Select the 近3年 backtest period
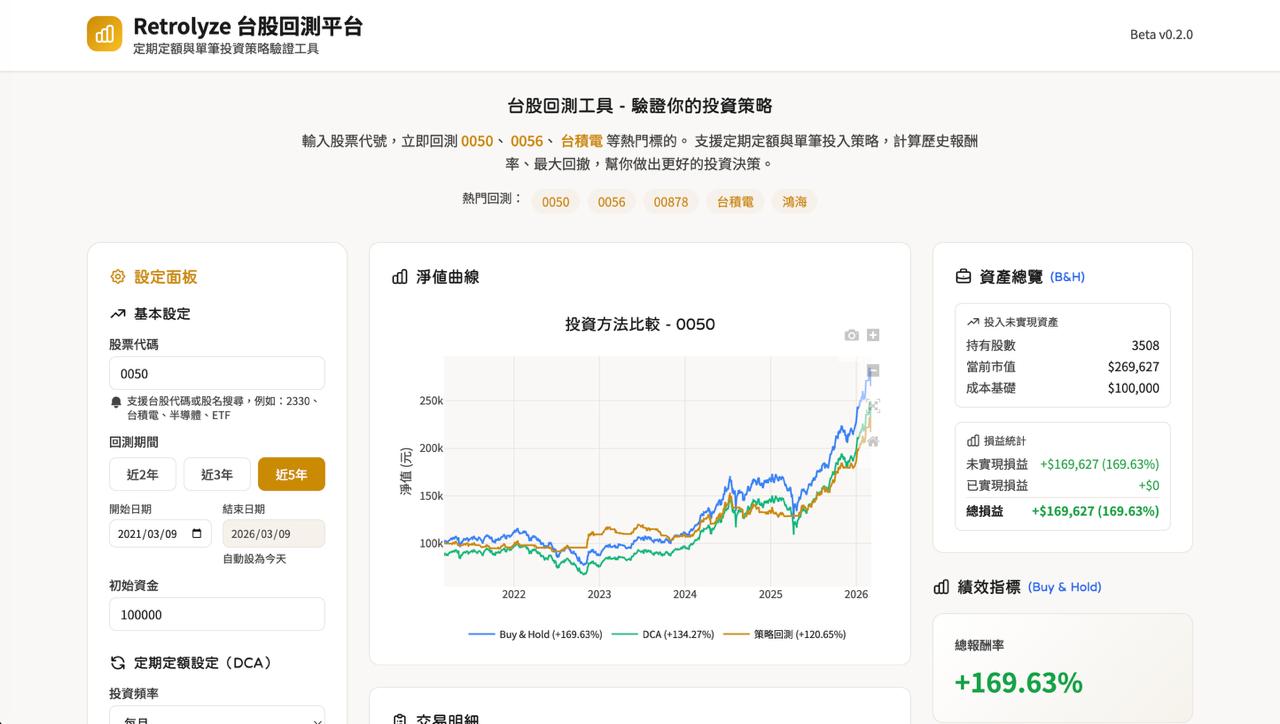 [217, 474]
